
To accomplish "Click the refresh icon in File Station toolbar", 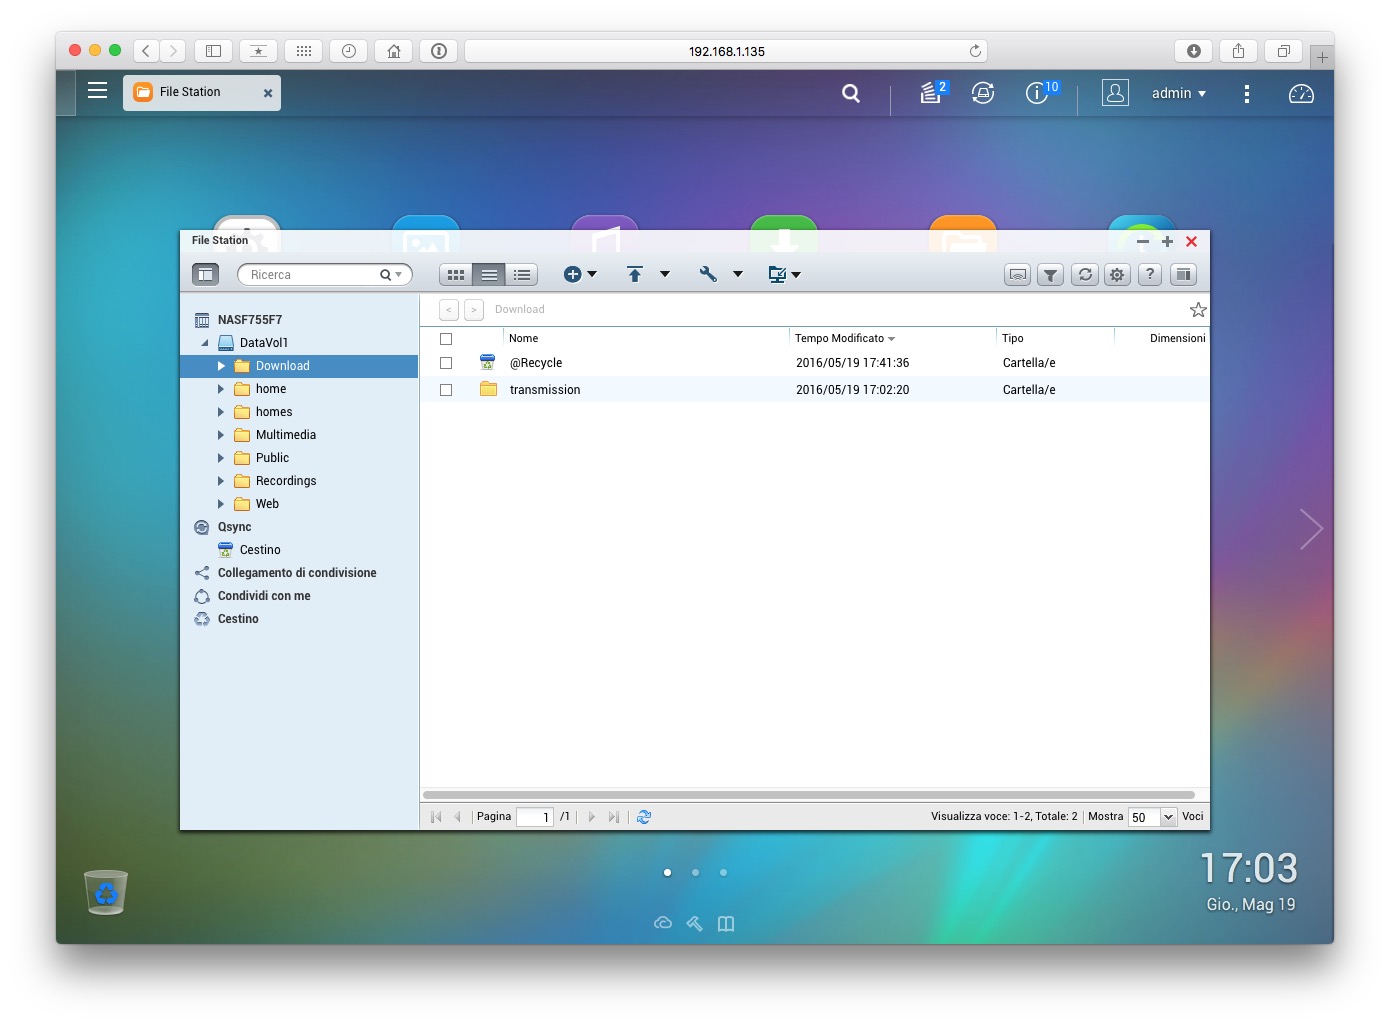I will pos(1085,274).
